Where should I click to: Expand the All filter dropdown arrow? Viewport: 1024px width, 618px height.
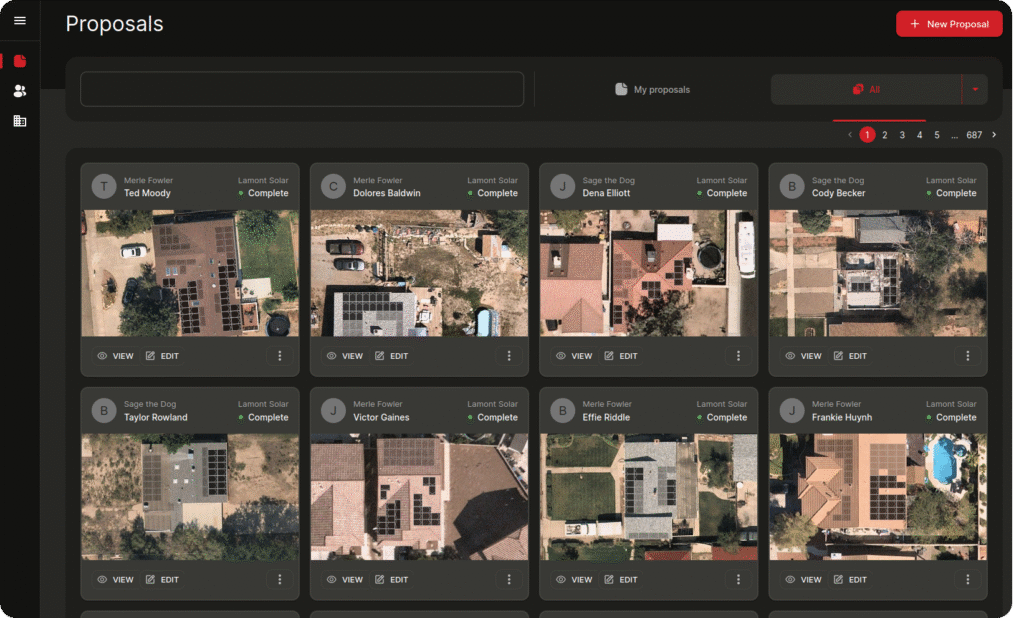pos(975,89)
